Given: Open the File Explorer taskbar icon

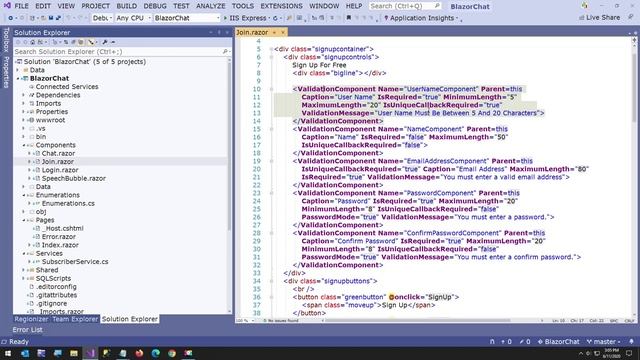Looking at the screenshot, I should pos(74,353).
